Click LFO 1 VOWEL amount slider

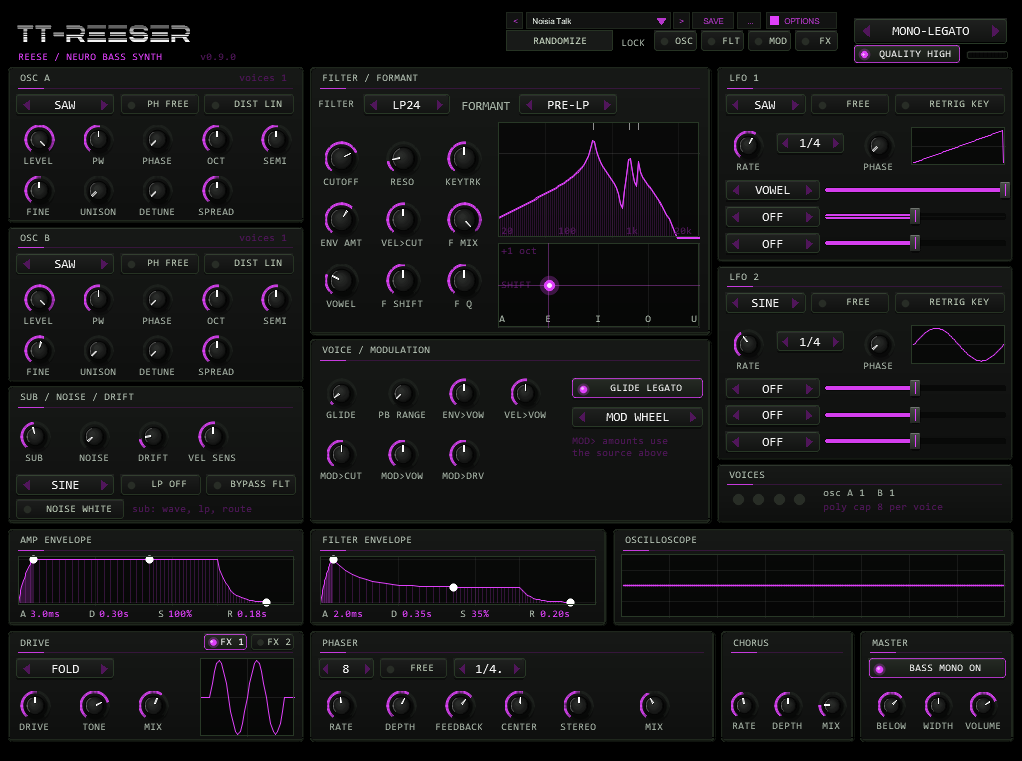pos(916,190)
